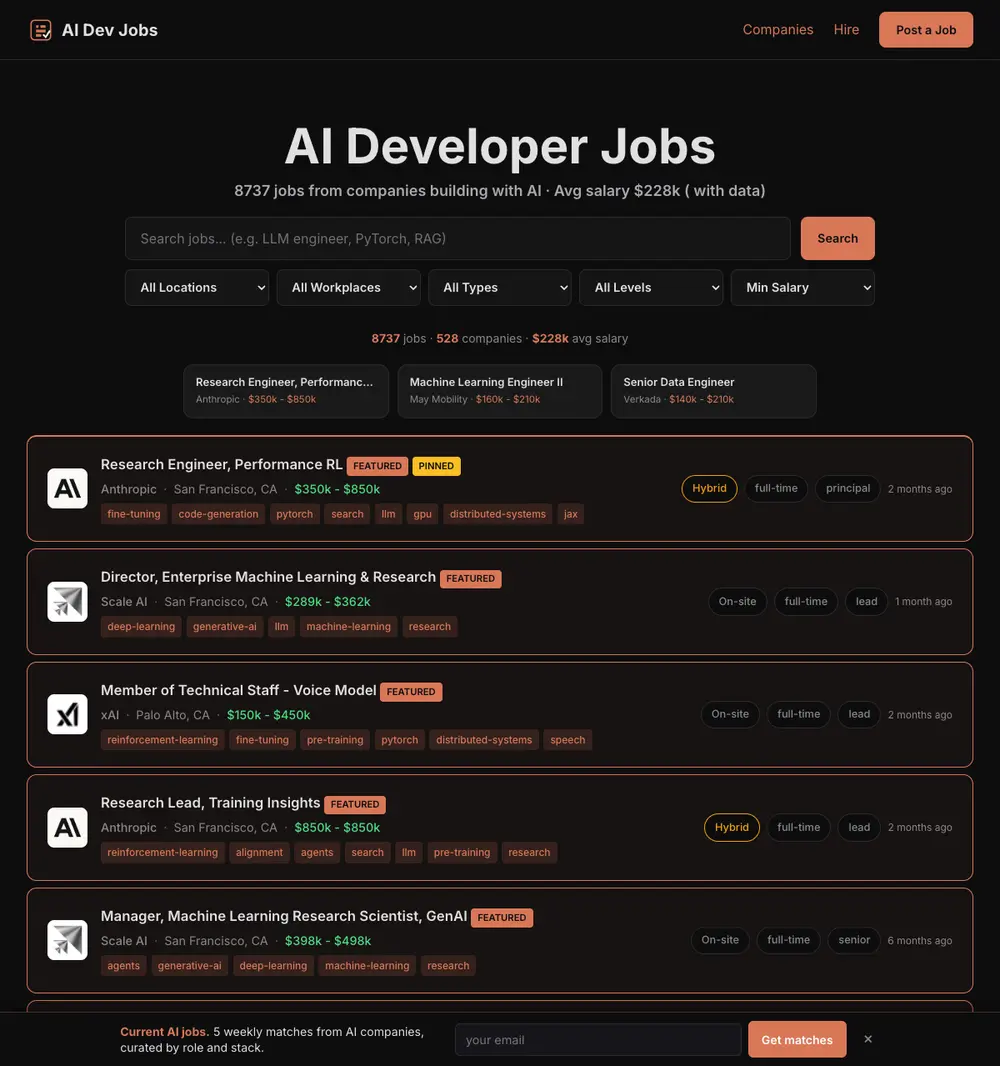The image size is (1000, 1066).
Task: Go to Companies page
Action: pyautogui.click(x=778, y=29)
